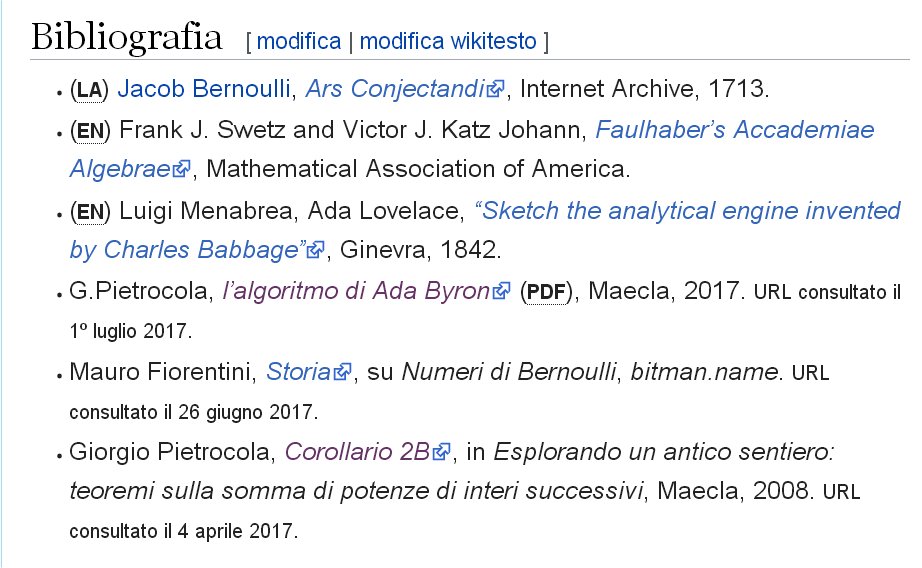Click external link icon after Charles Babbage title
This screenshot has width=922, height=568.
tap(316, 250)
